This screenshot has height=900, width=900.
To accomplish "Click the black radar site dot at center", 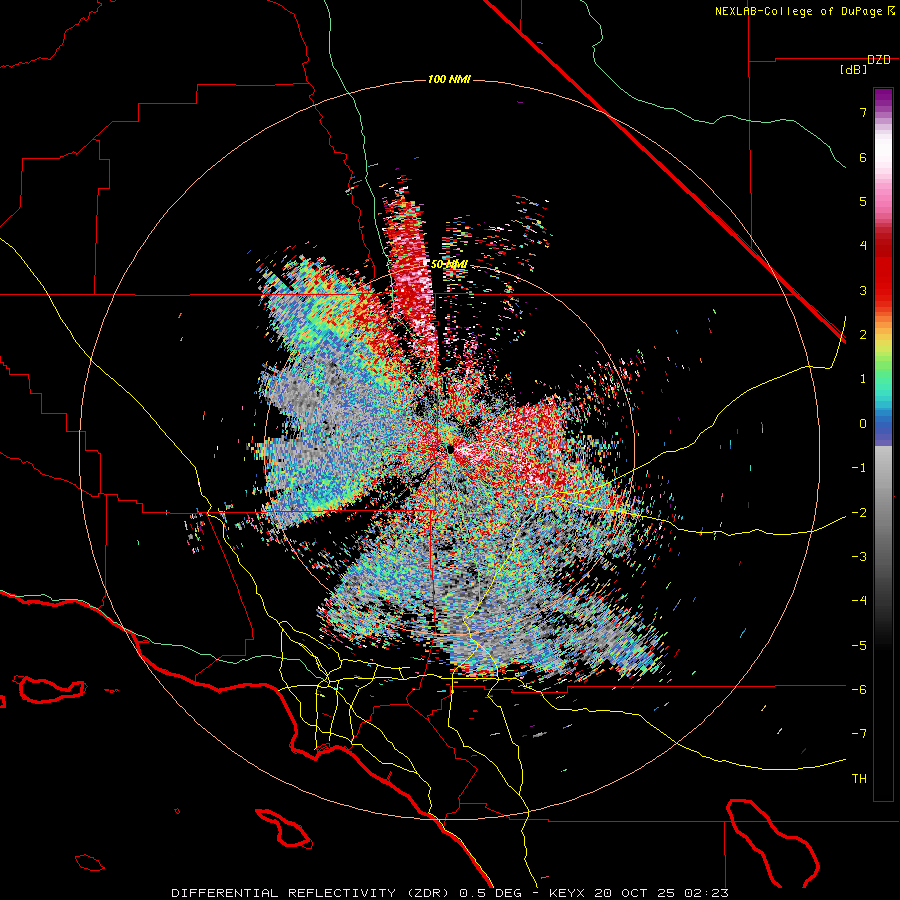I will (450, 449).
